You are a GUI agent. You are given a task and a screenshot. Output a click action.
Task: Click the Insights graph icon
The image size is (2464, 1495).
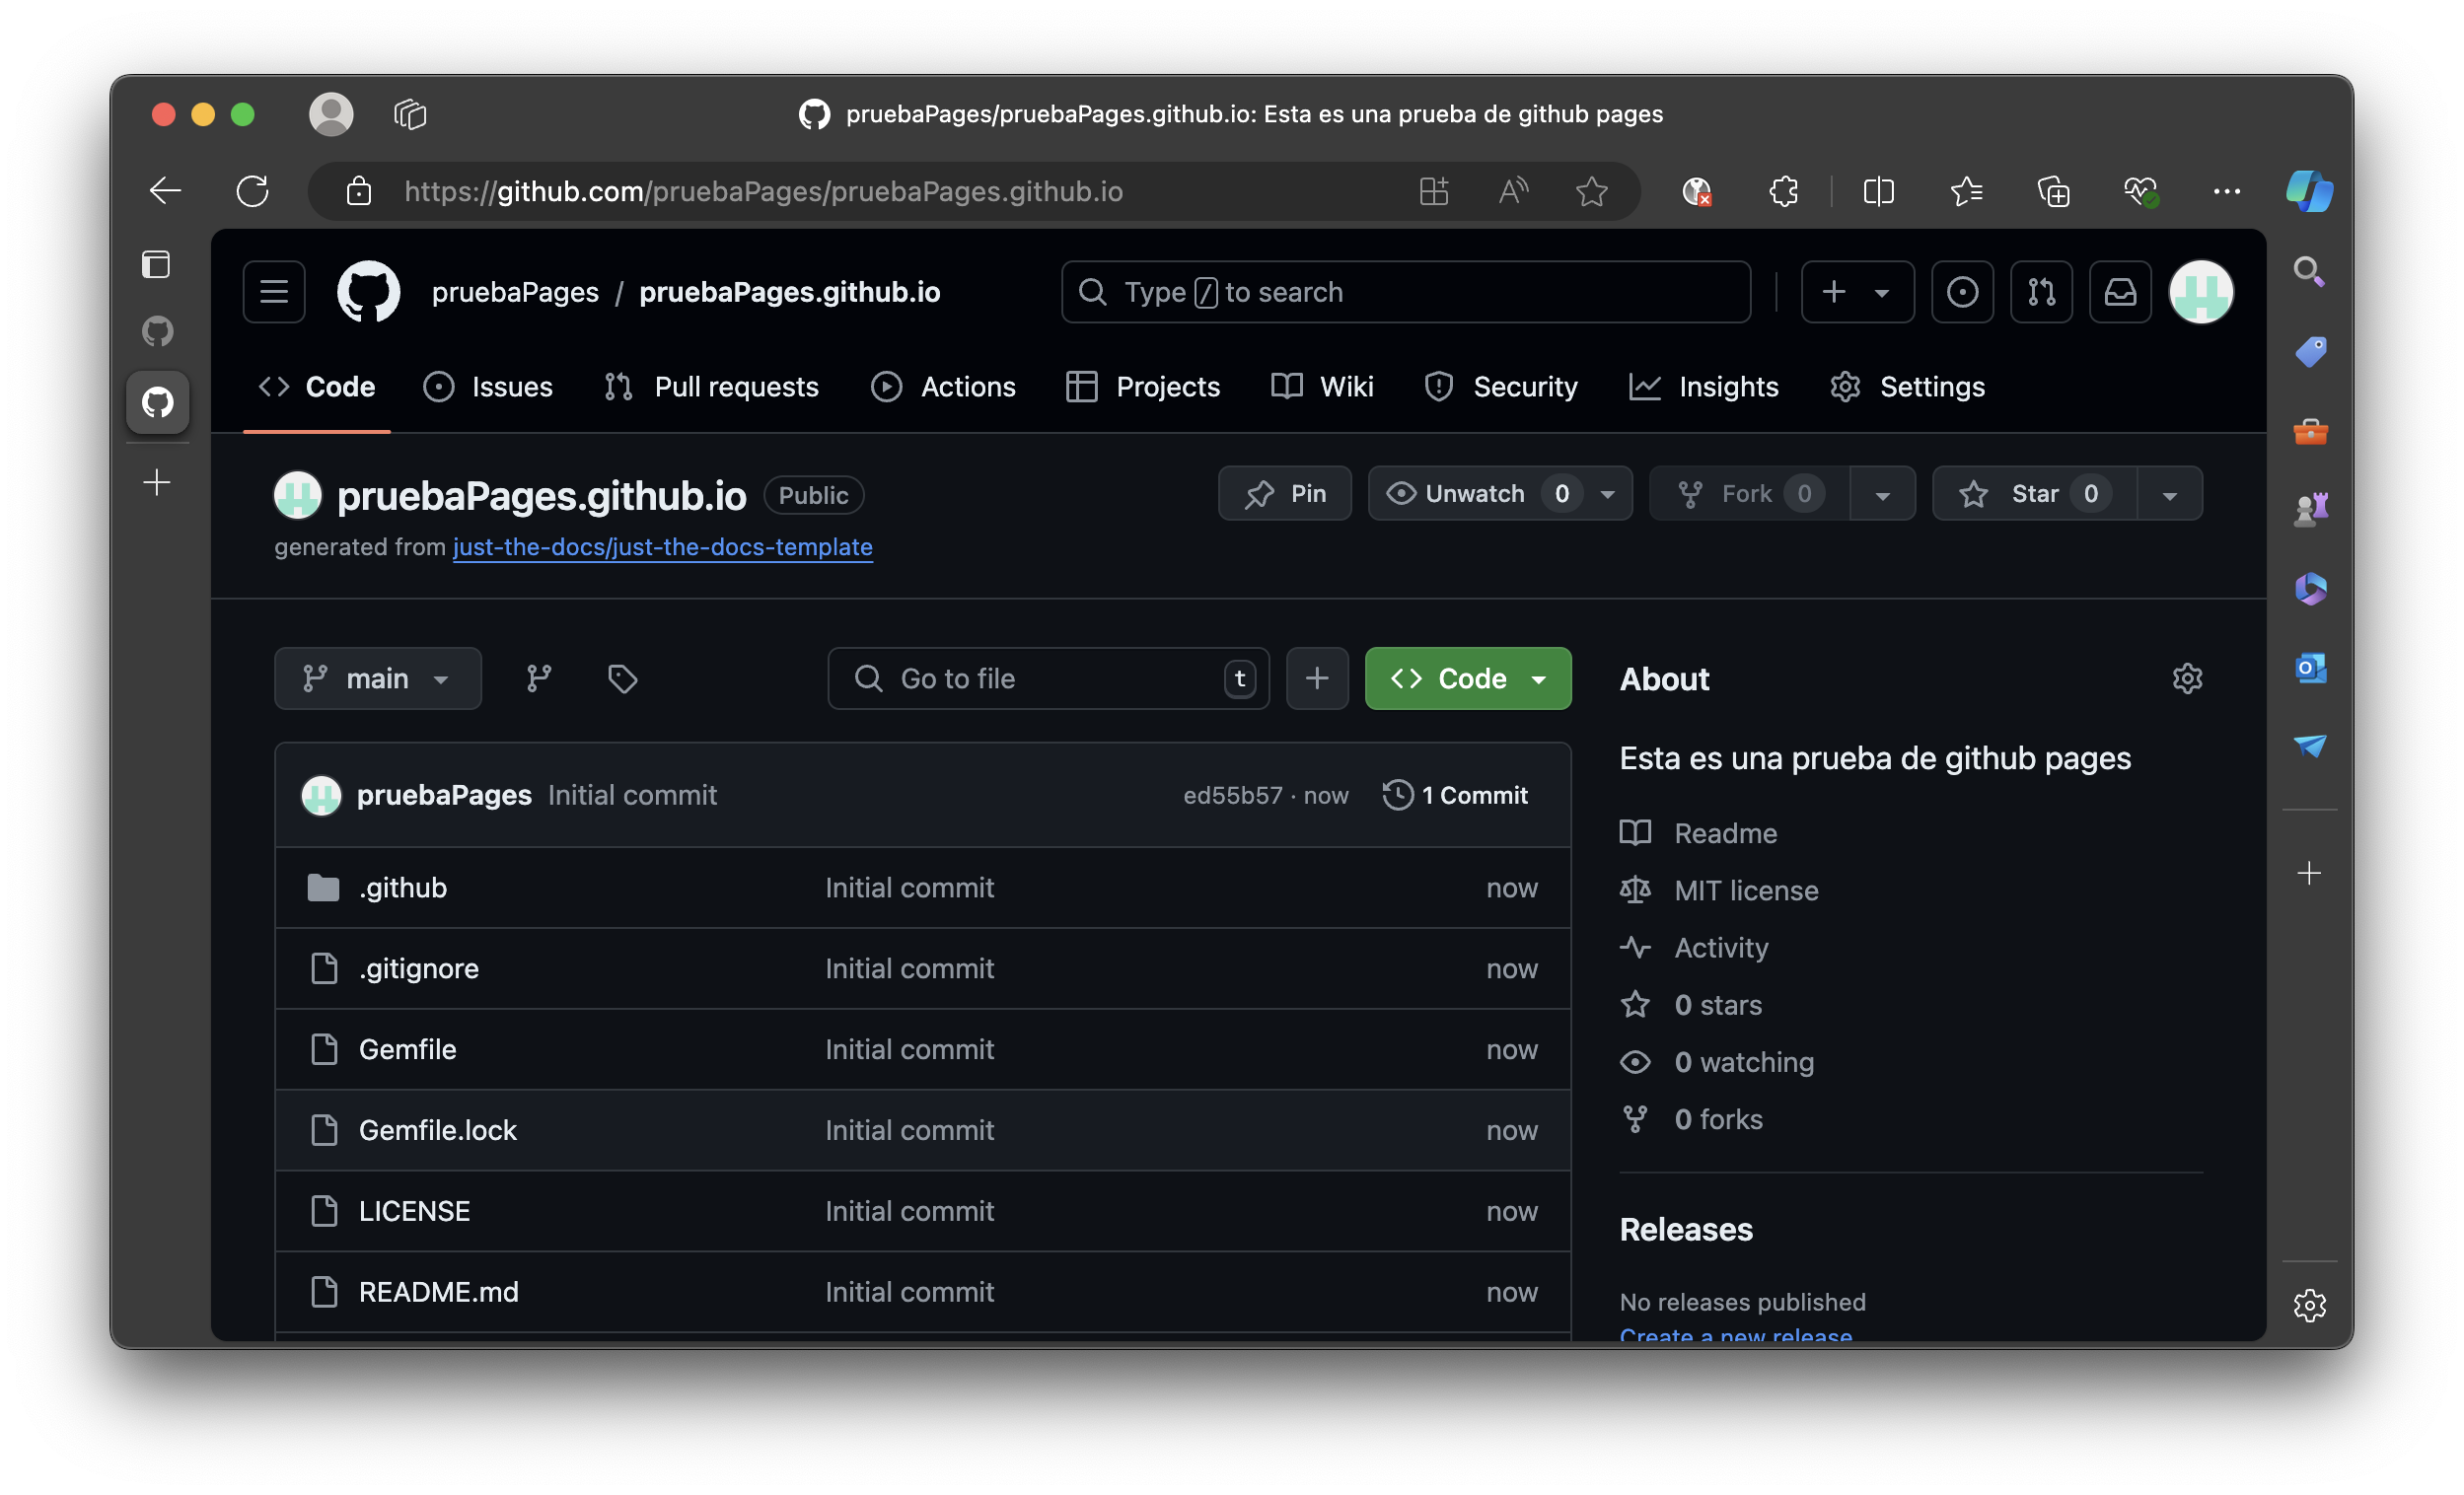coord(1644,387)
